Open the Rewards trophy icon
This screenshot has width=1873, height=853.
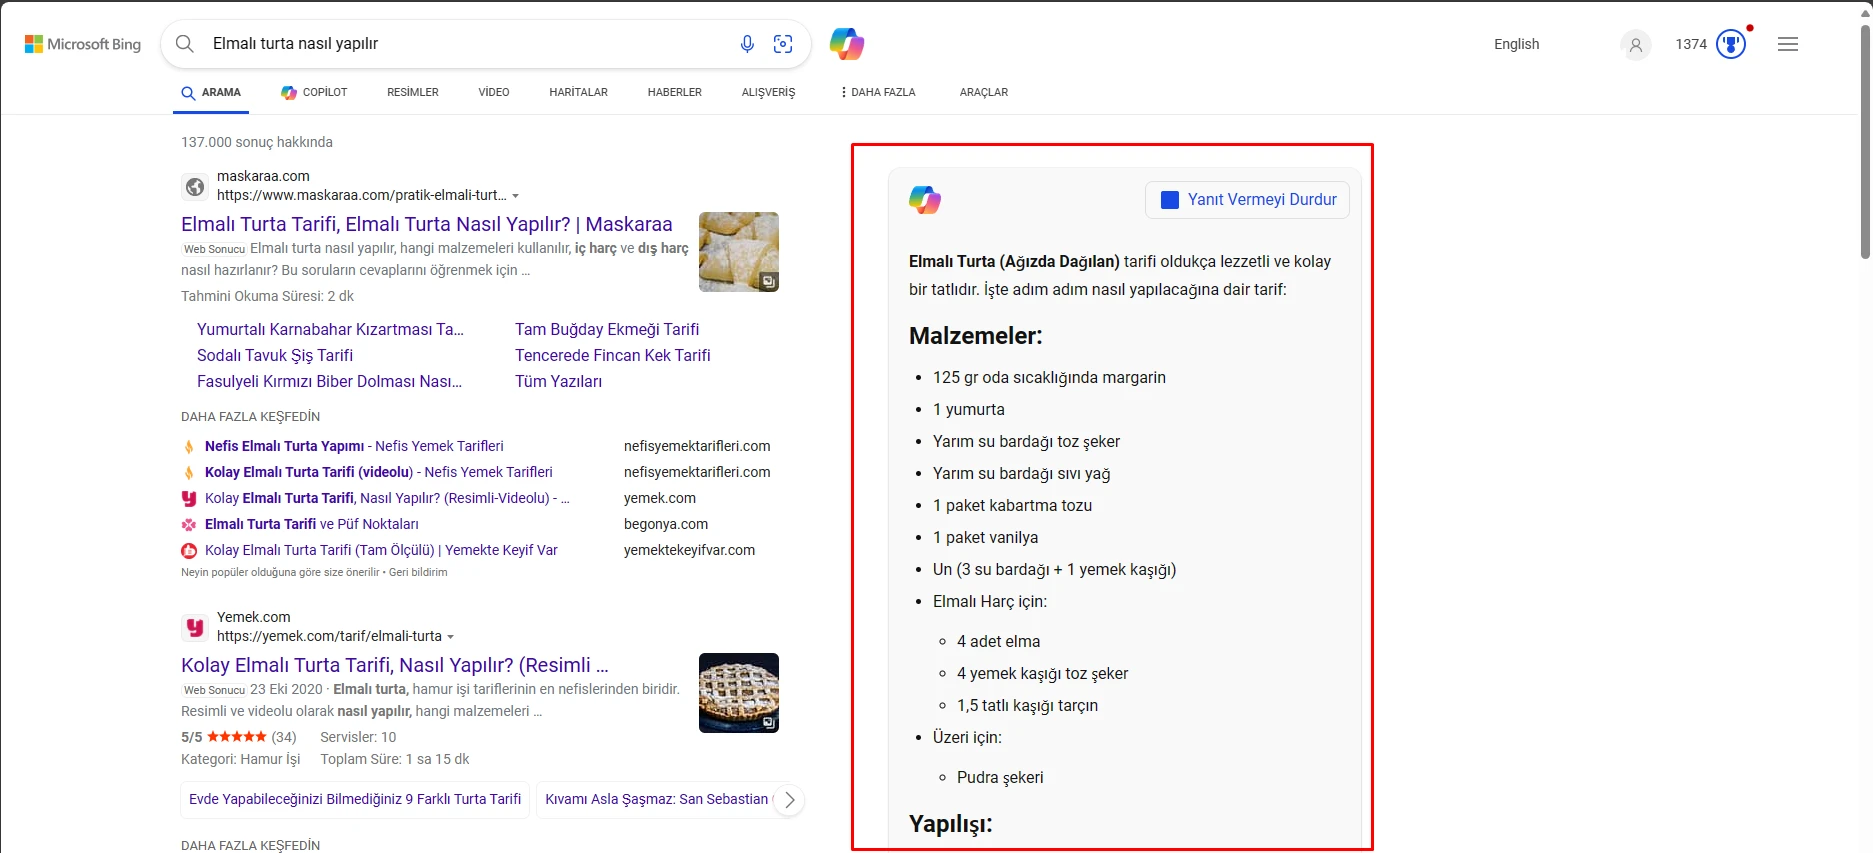(x=1730, y=44)
